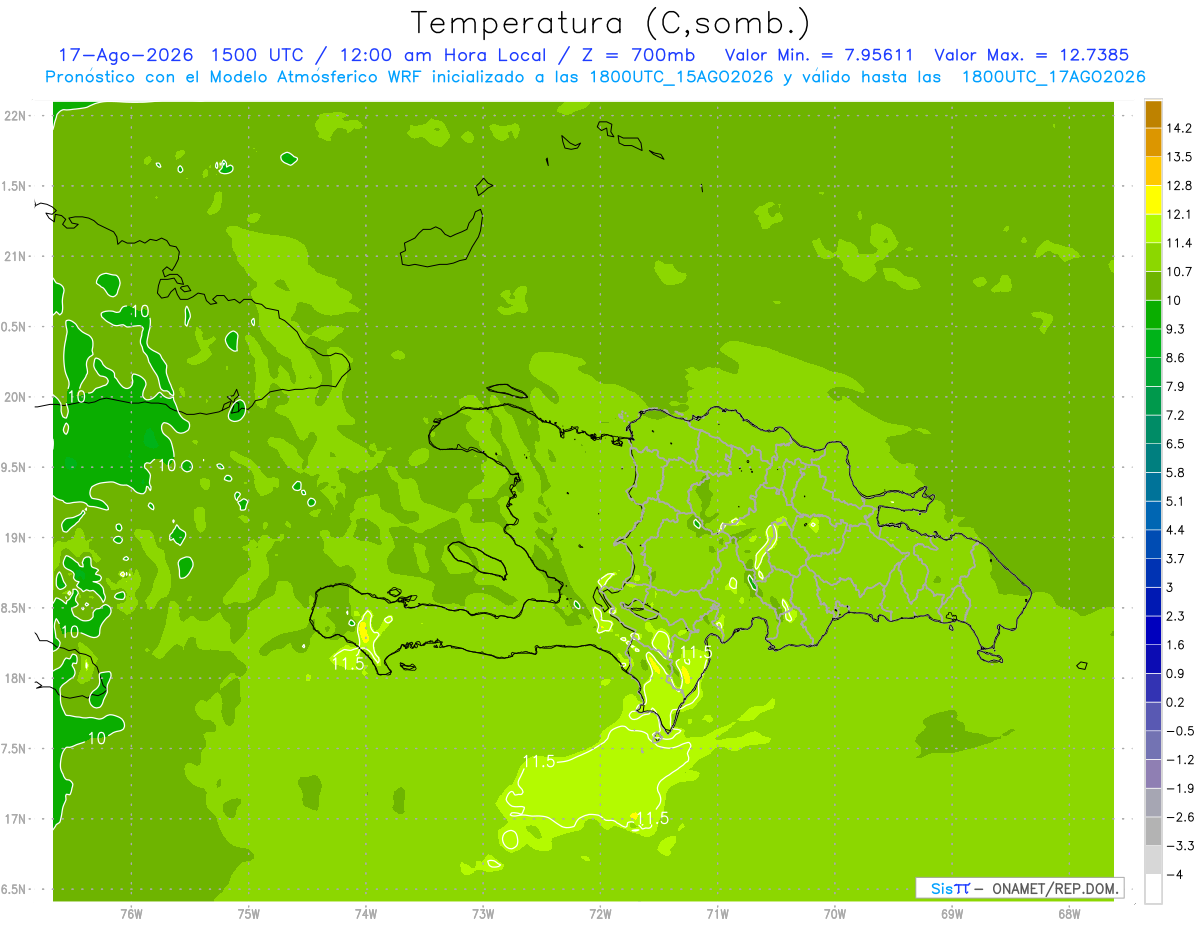Viewport: 1200px width, 927px height.
Task: Click the "5.1" color scale label
Action: click(x=1175, y=501)
